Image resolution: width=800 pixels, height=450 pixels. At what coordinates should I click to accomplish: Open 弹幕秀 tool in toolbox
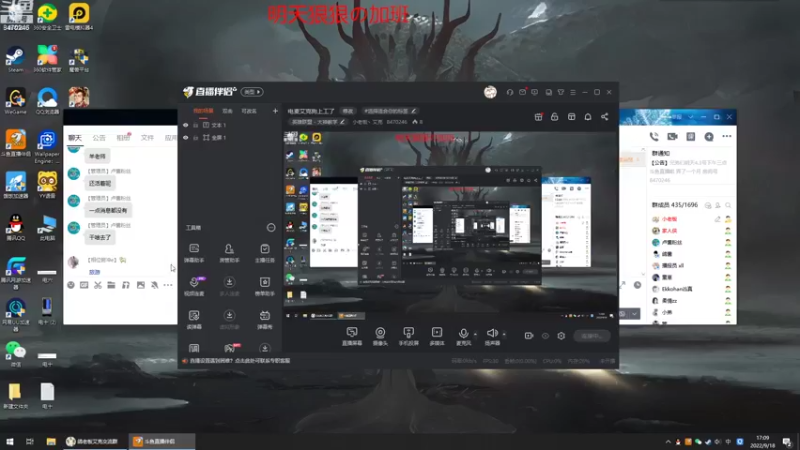pos(264,319)
